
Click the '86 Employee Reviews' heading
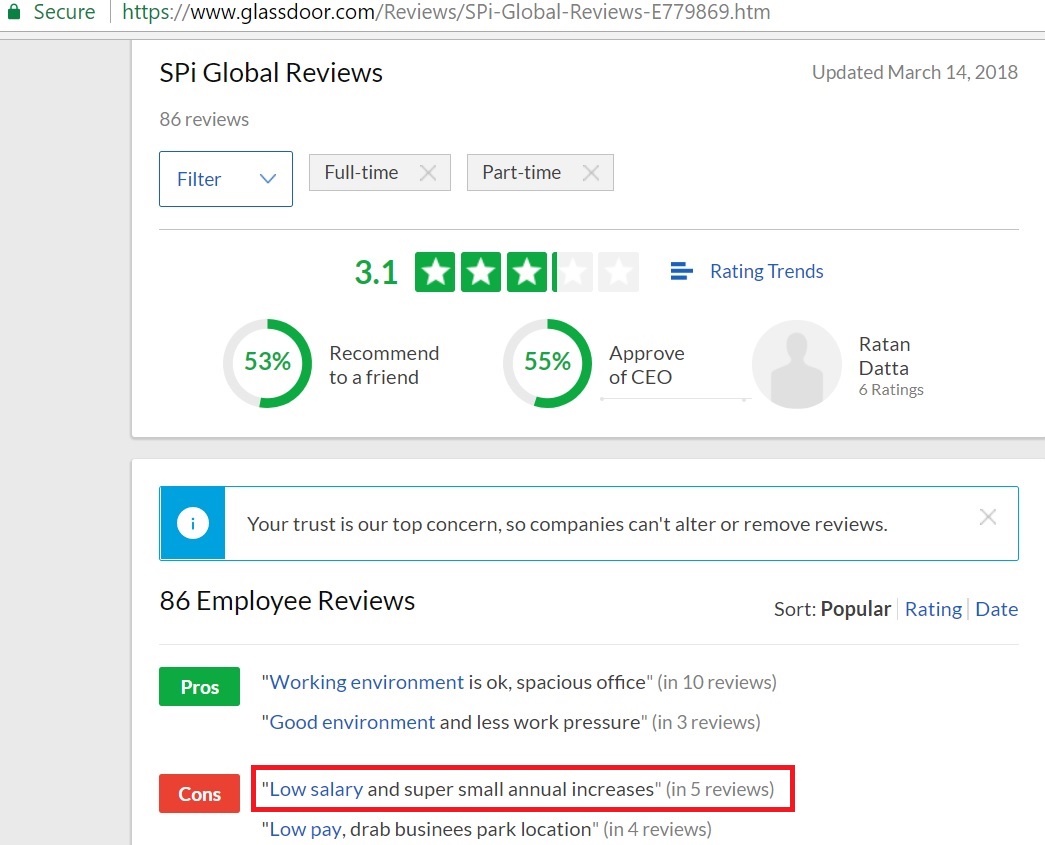[x=287, y=600]
